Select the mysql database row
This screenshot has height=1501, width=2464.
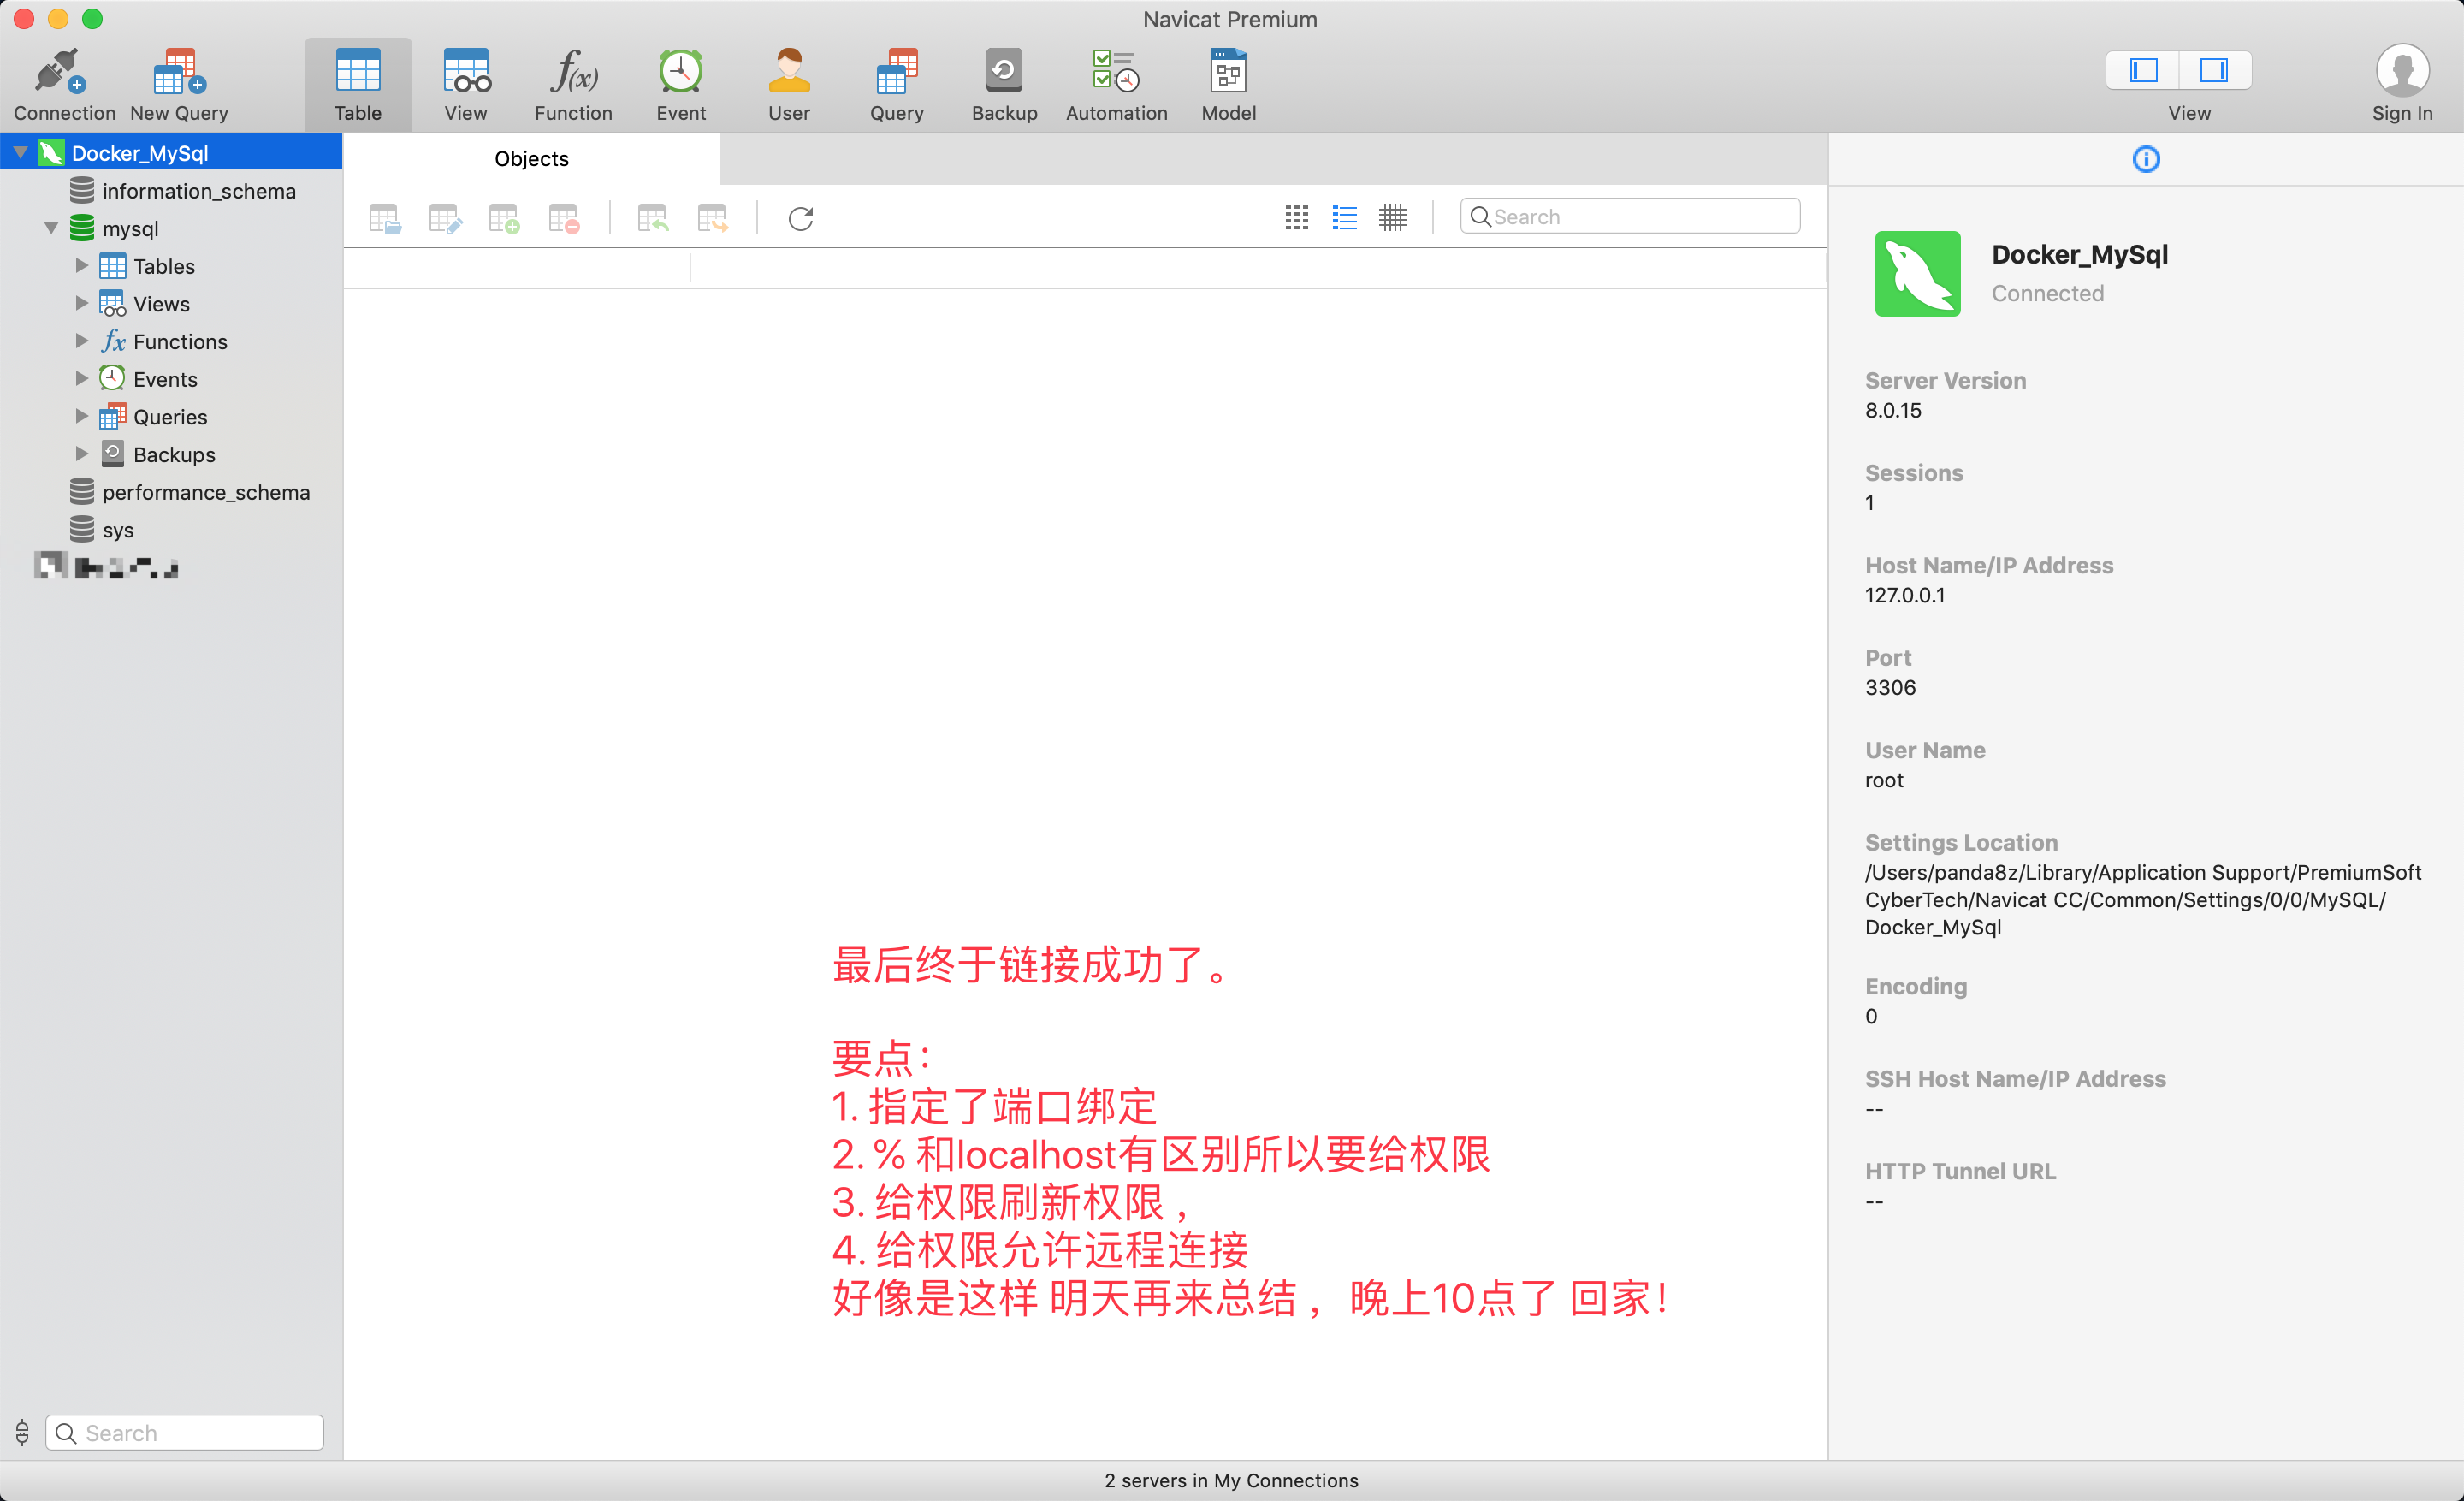171,229
